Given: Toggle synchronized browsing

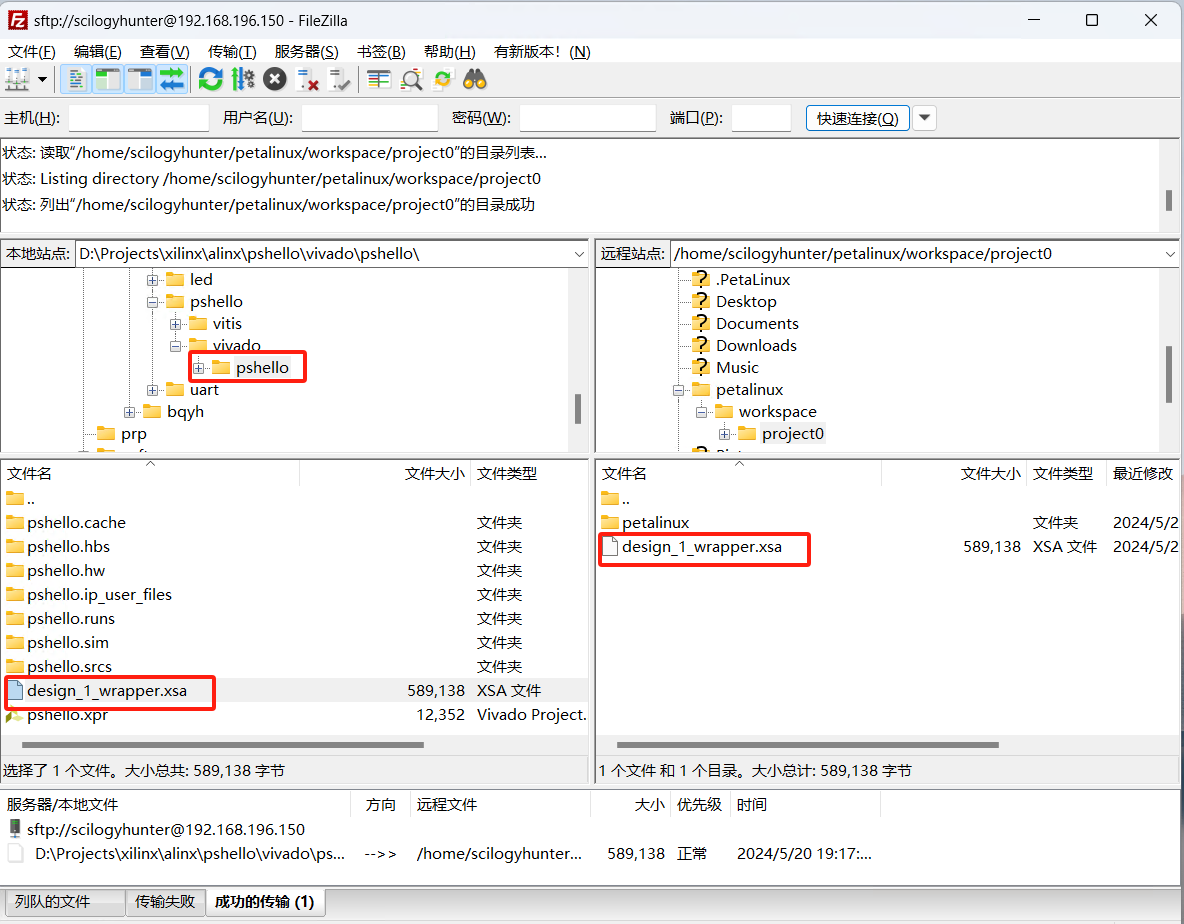Looking at the screenshot, I should (x=441, y=79).
